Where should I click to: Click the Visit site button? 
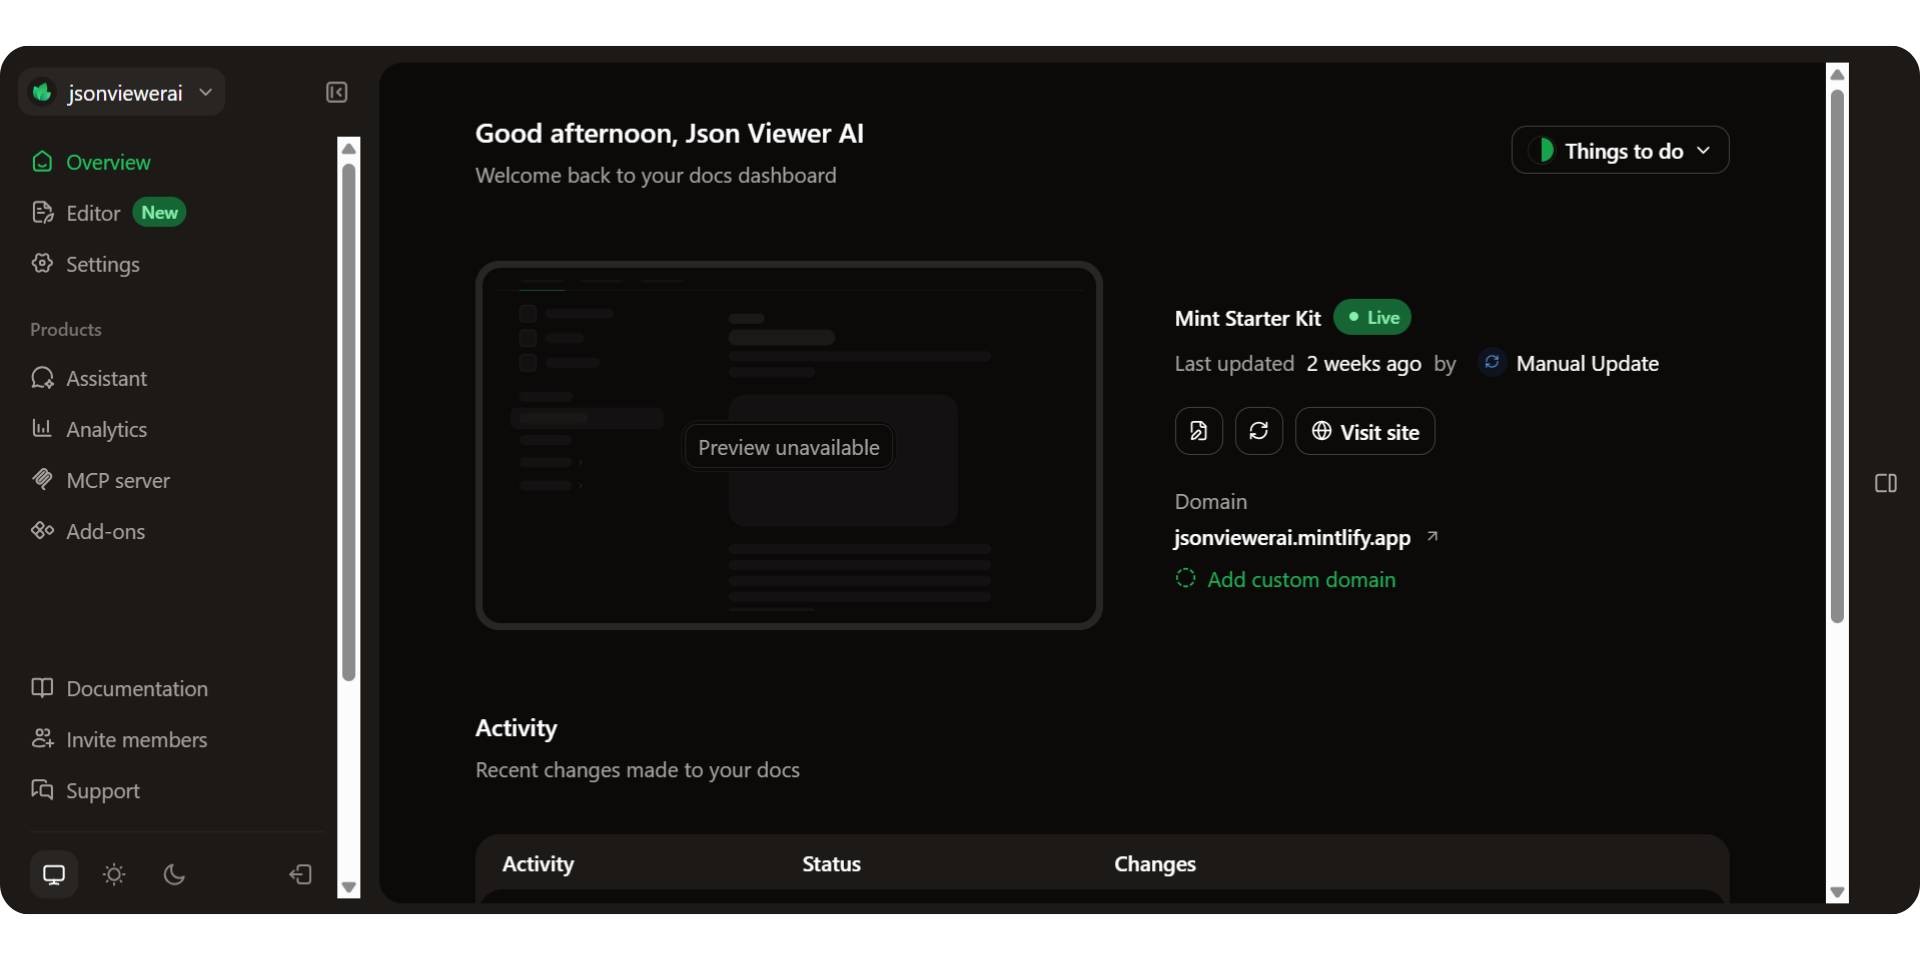click(1366, 431)
